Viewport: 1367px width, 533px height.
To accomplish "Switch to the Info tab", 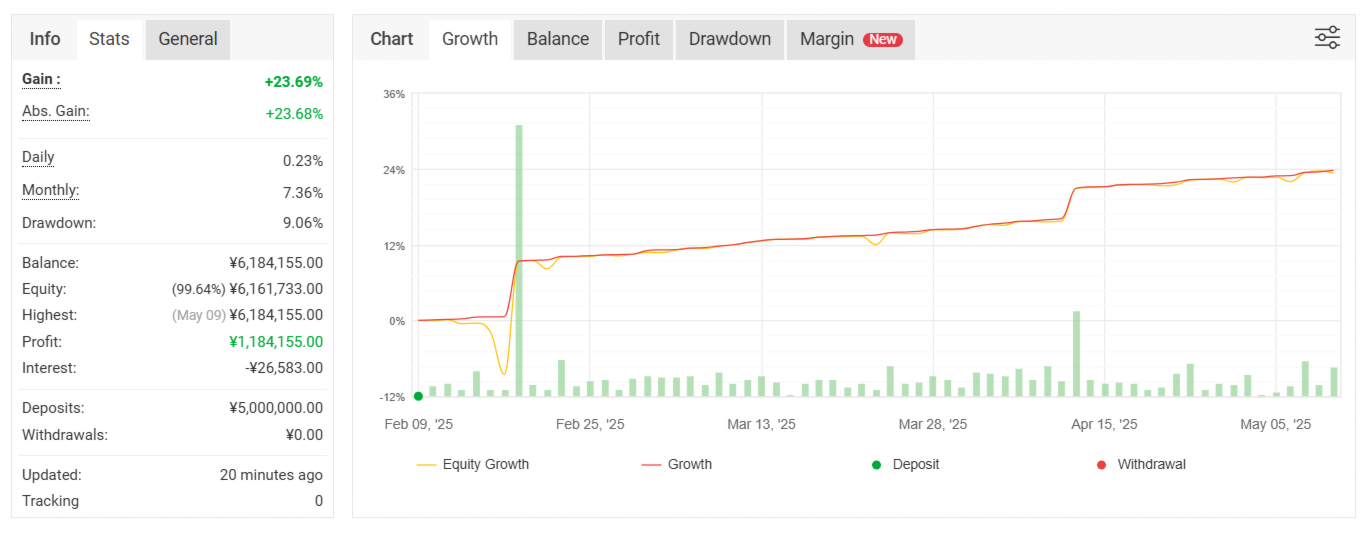I will [x=45, y=39].
